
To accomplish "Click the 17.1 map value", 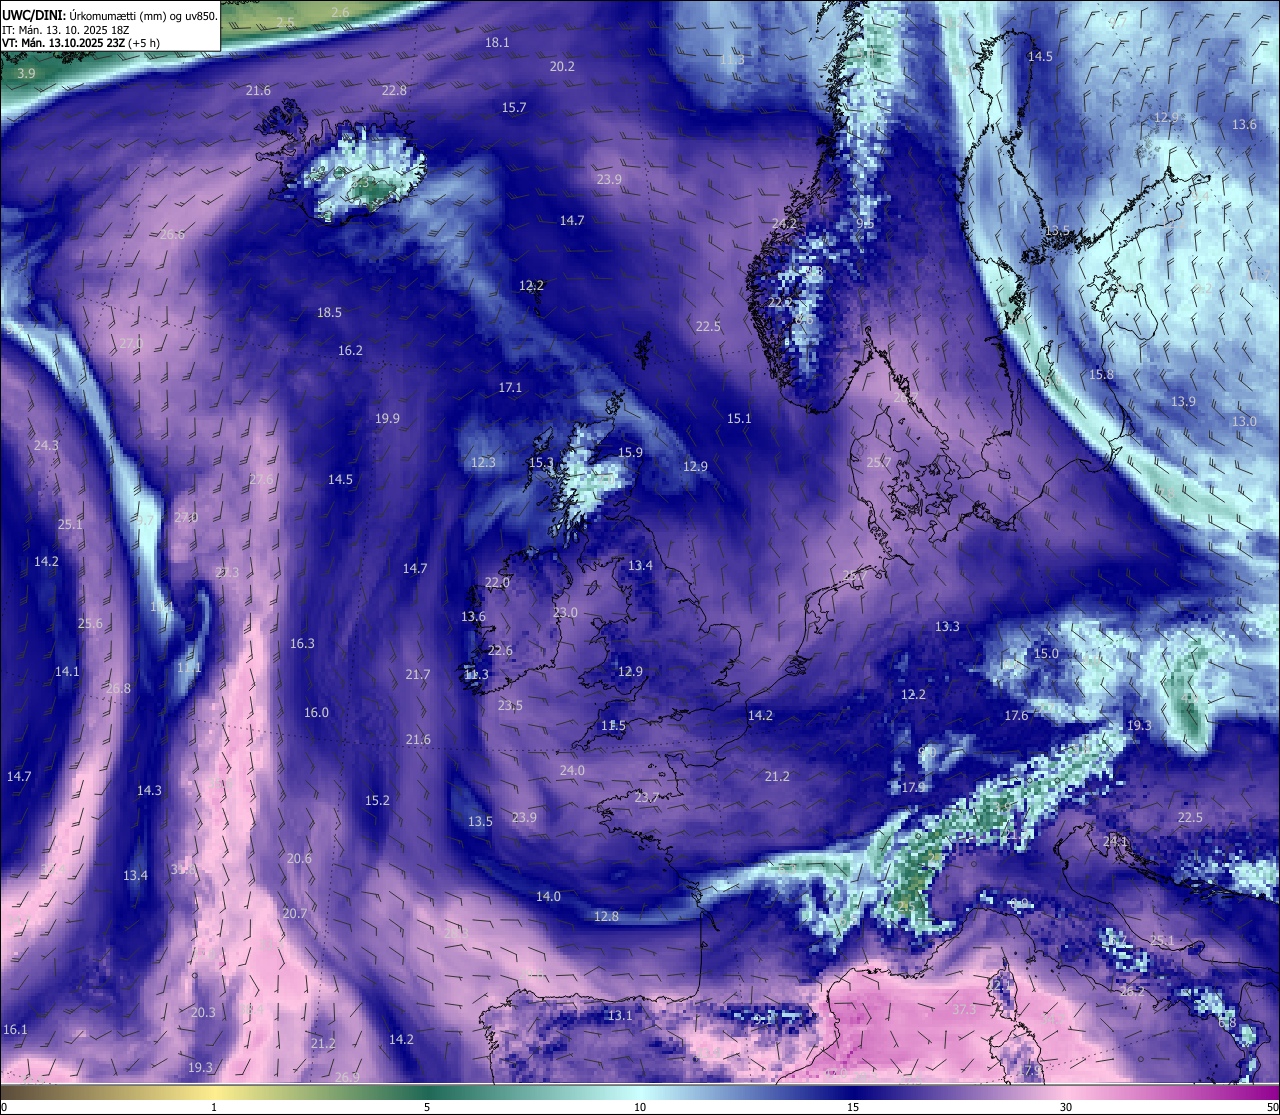I will click(510, 388).
